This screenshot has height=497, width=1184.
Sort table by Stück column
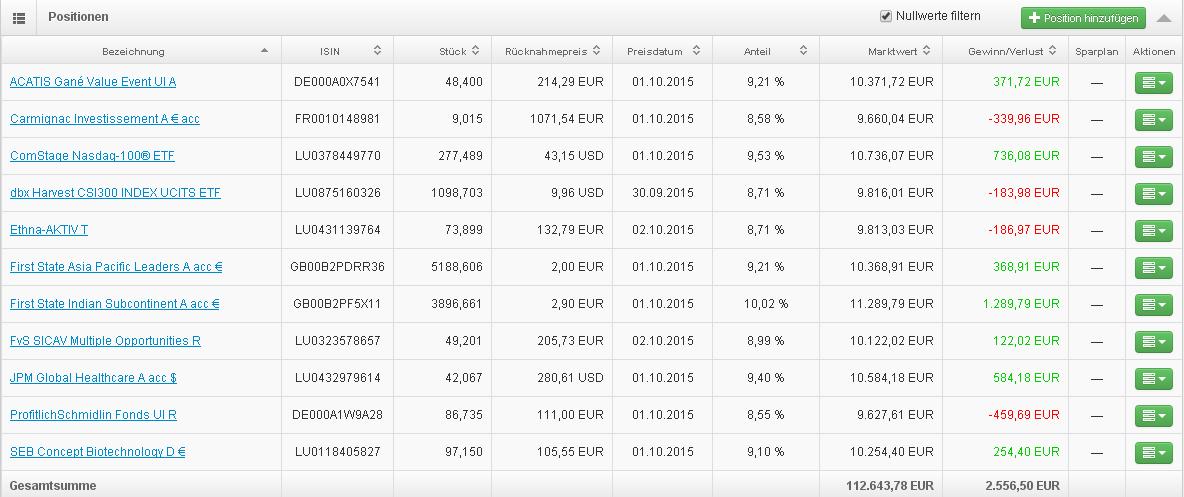[x=452, y=51]
